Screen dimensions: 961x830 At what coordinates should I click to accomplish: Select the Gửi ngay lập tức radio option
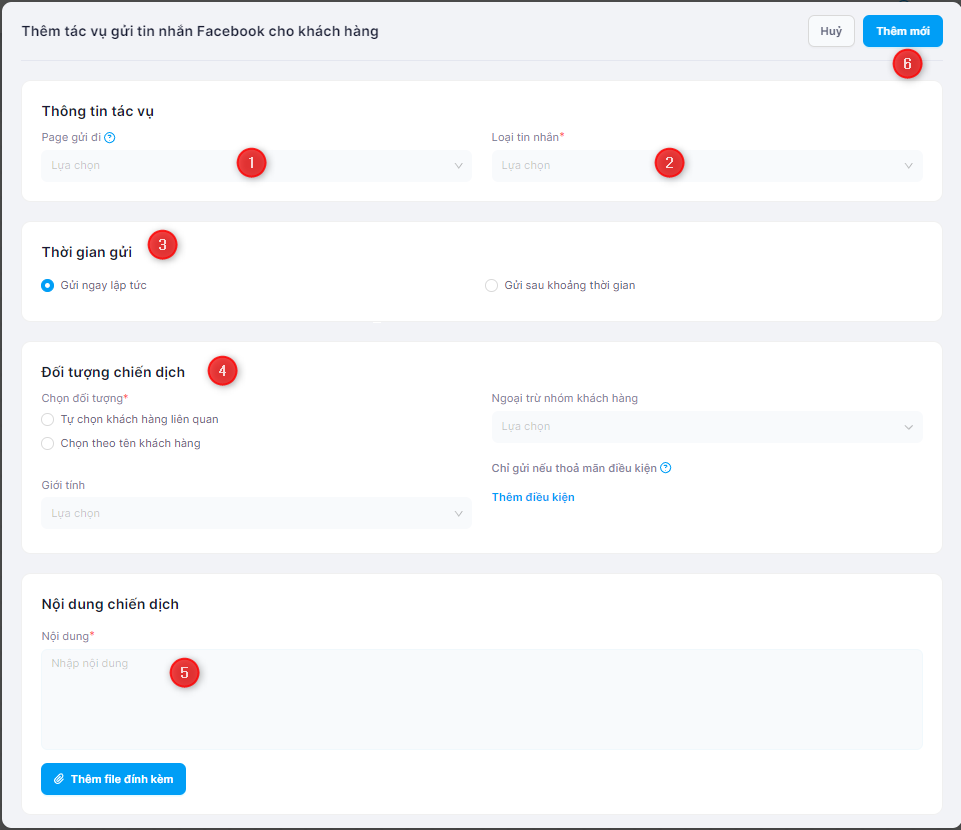click(48, 286)
